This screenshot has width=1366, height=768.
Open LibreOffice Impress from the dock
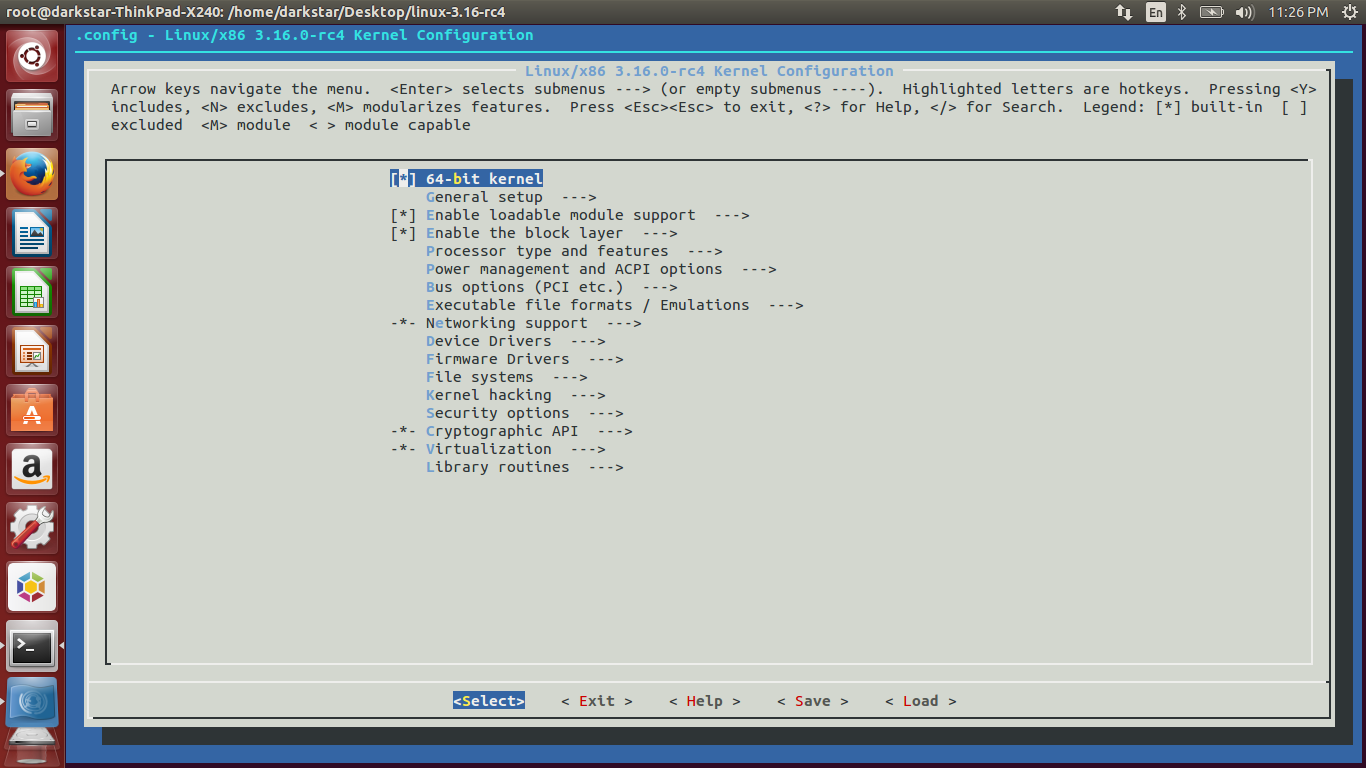tap(32, 351)
